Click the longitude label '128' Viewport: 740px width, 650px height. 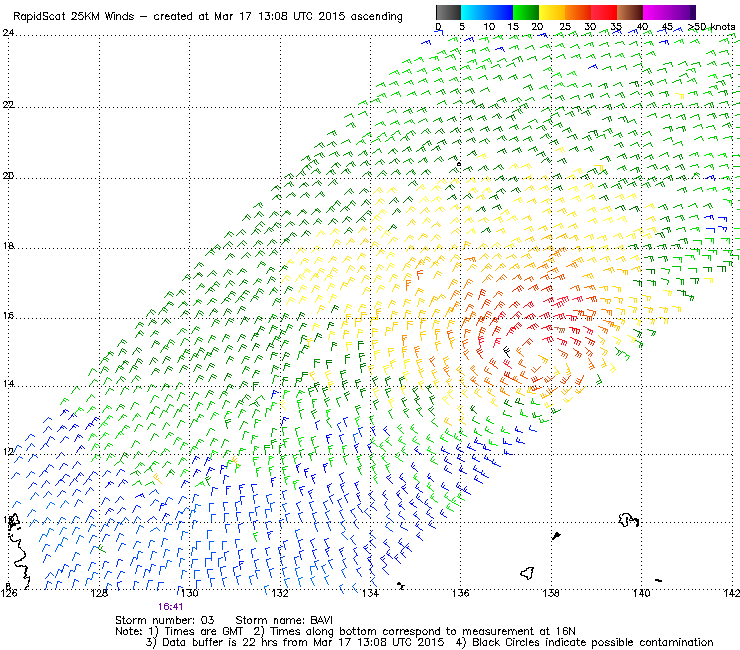[100, 593]
